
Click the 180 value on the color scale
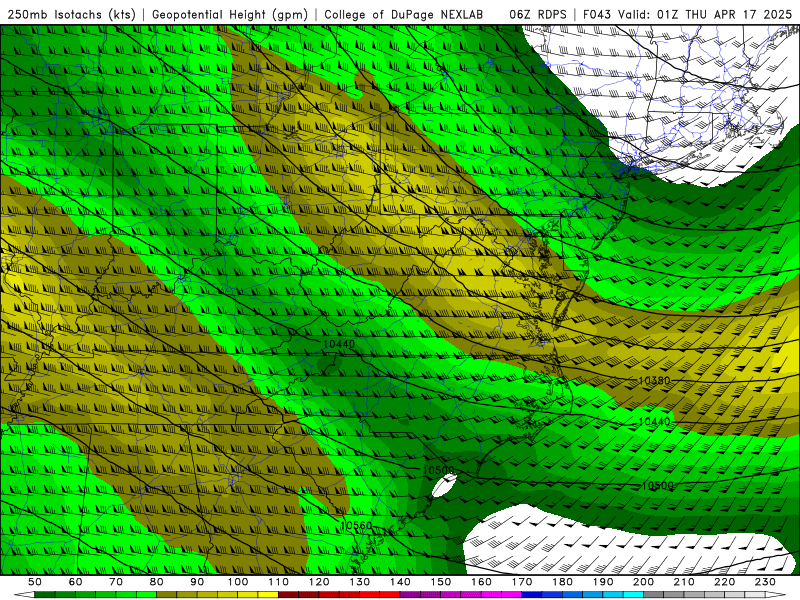(563, 582)
